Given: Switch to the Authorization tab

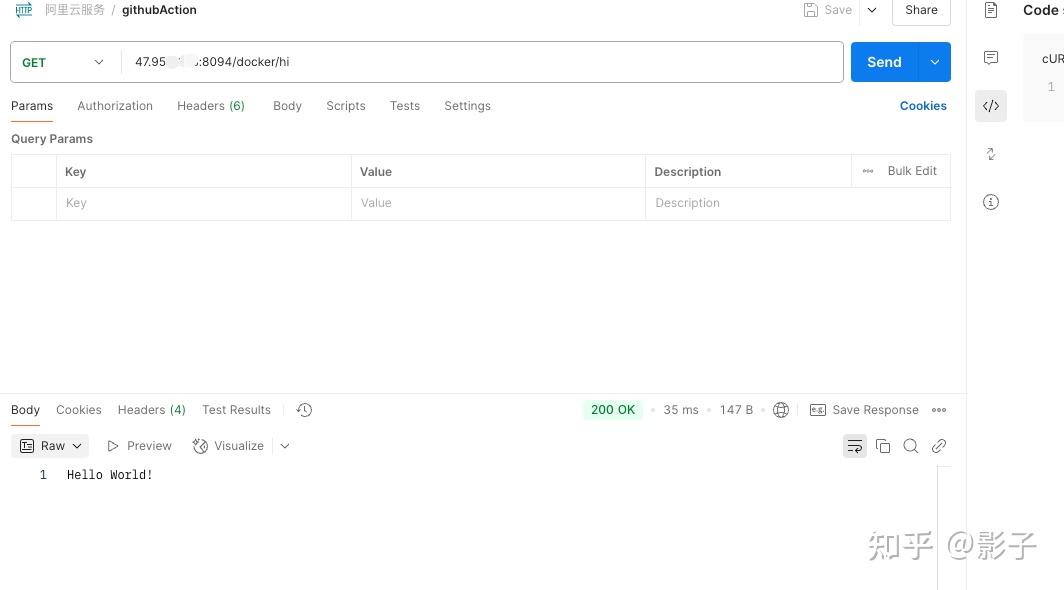Looking at the screenshot, I should click(x=115, y=106).
